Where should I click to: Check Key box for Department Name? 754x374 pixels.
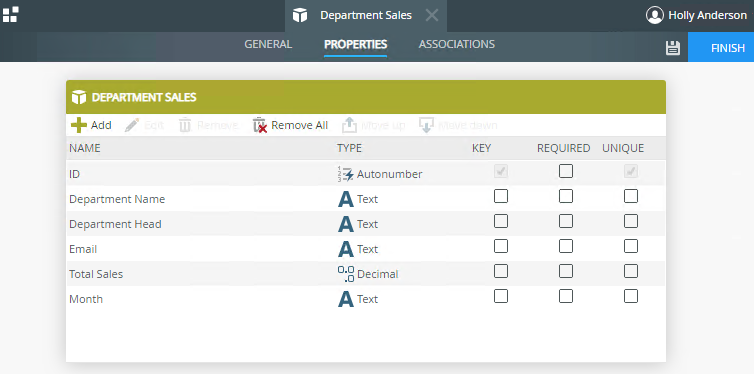click(x=501, y=196)
